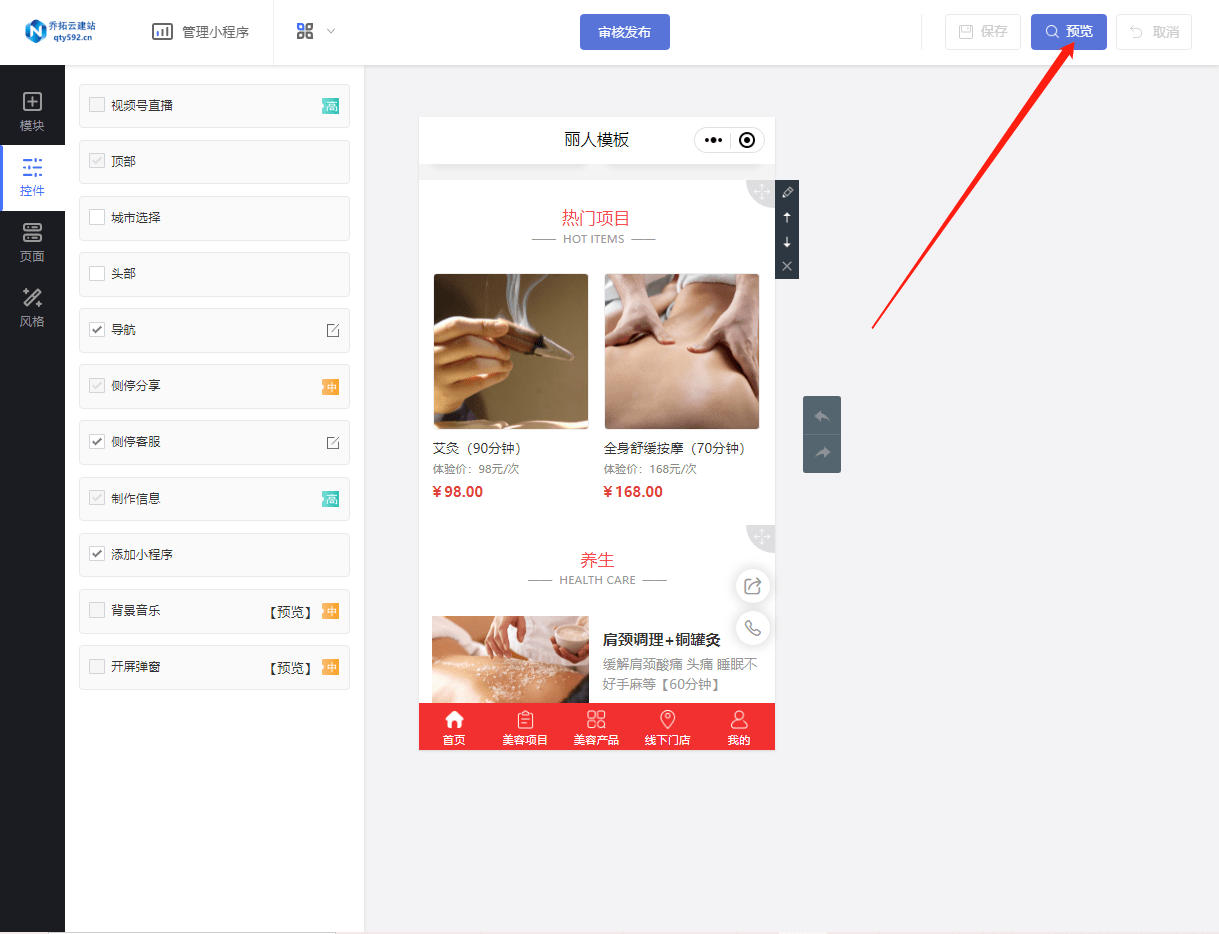Click the pencil edit icon on module toolbar
Image resolution: width=1219 pixels, height=934 pixels.
point(787,192)
